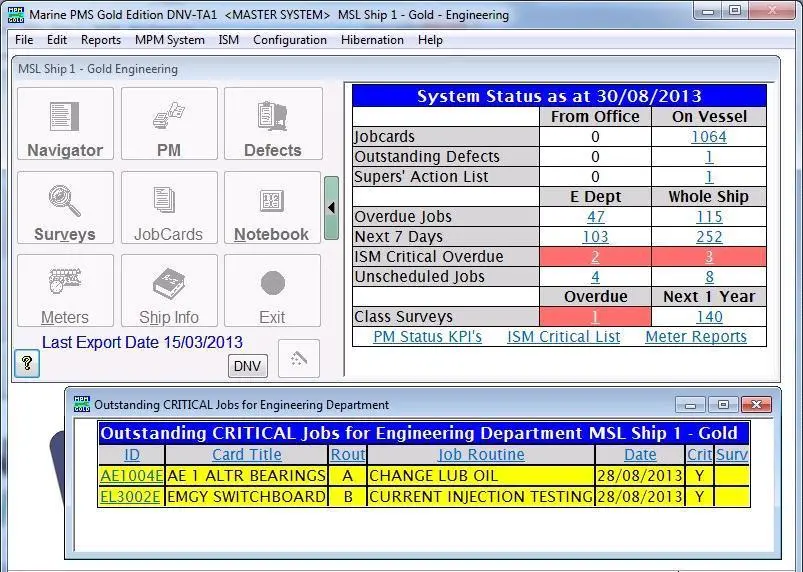Click the DNV button
The width and height of the screenshot is (803, 572).
tap(247, 366)
